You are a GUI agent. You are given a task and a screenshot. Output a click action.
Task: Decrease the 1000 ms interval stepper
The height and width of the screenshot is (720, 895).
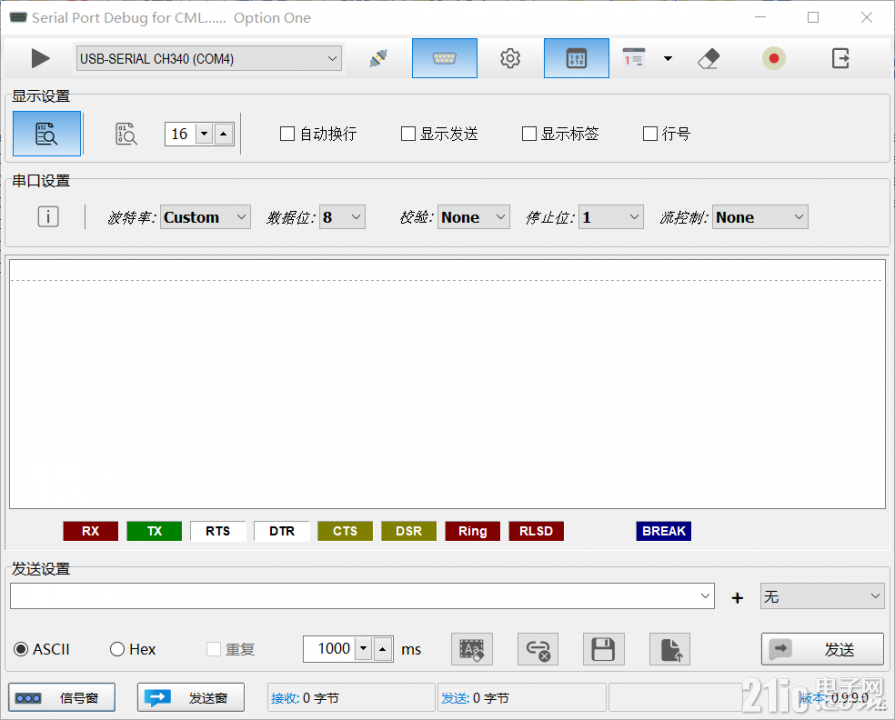[364, 649]
